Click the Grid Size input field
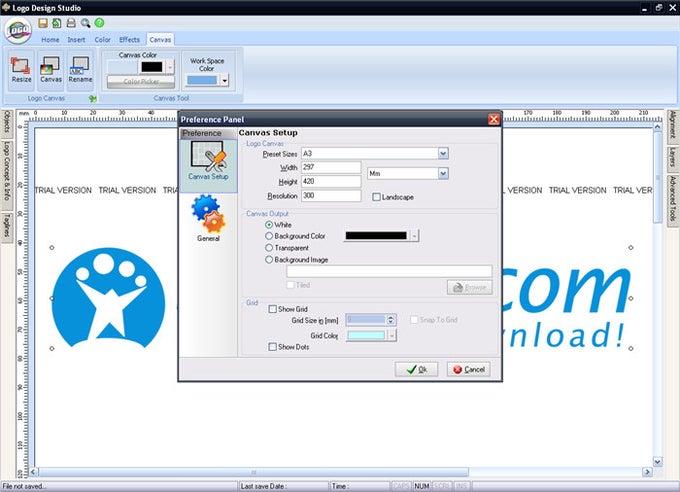 (x=366, y=320)
